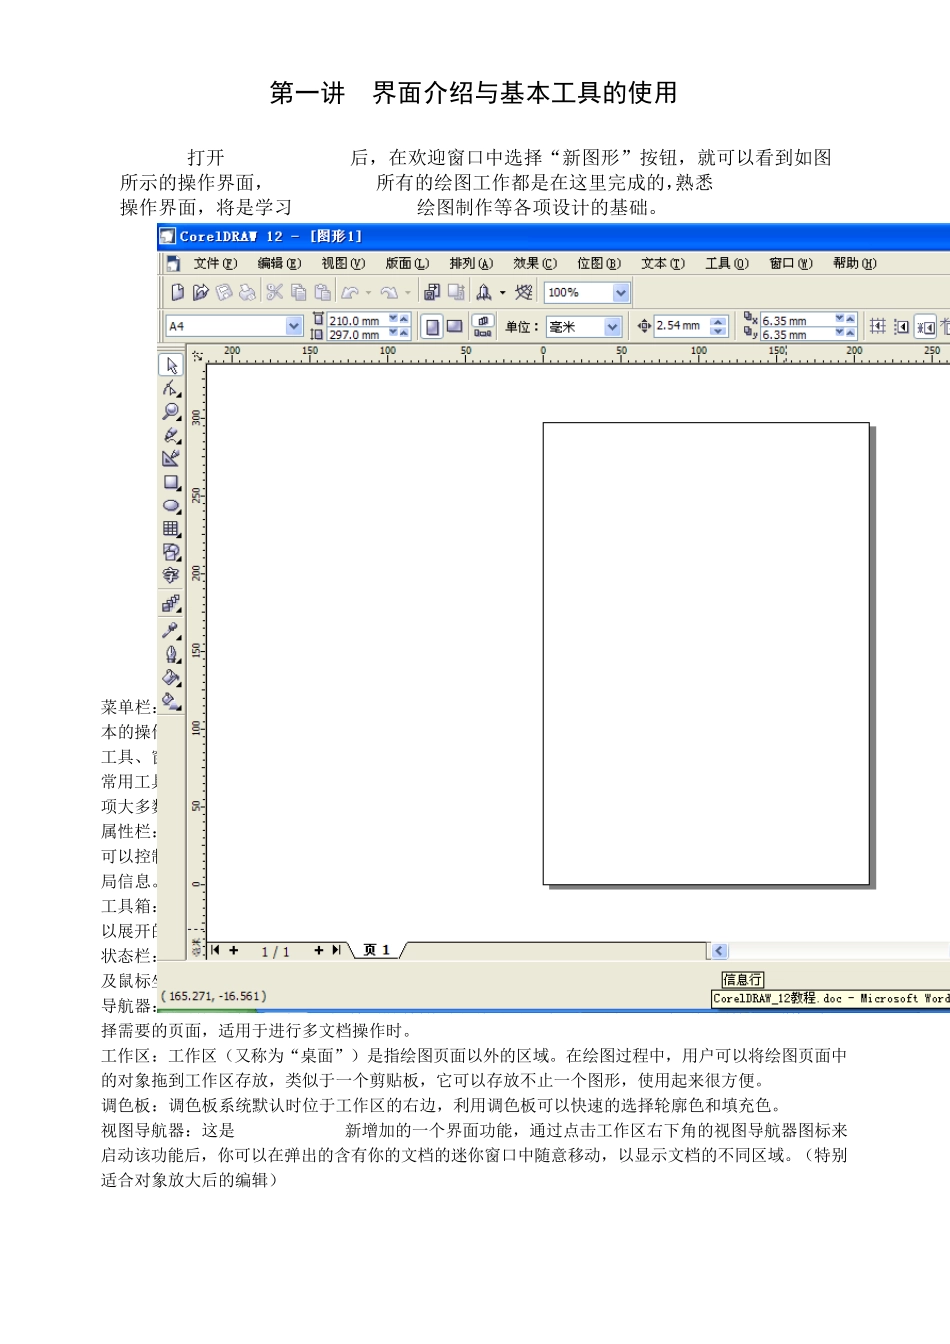Adjust nudge offset 2.54 mm spinner

tap(718, 326)
